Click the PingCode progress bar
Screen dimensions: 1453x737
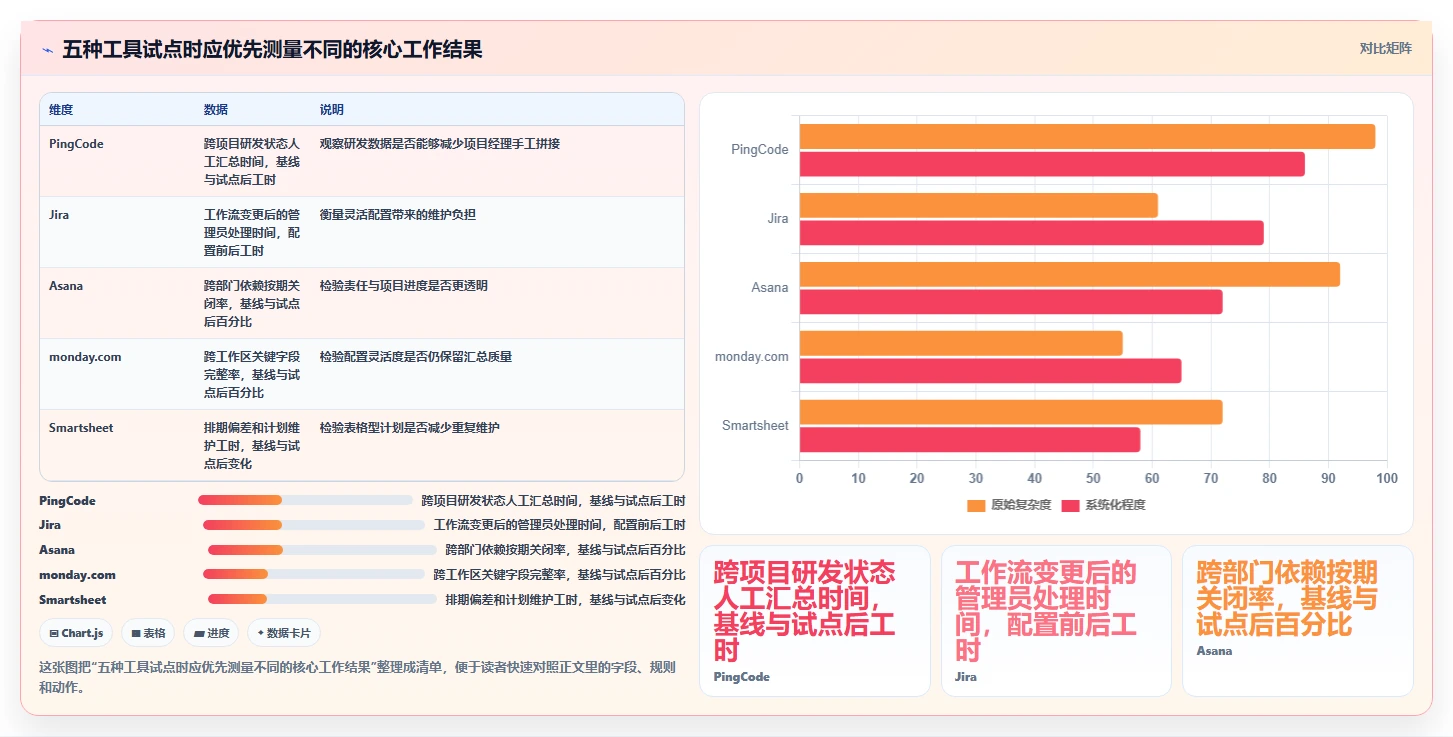pos(305,500)
